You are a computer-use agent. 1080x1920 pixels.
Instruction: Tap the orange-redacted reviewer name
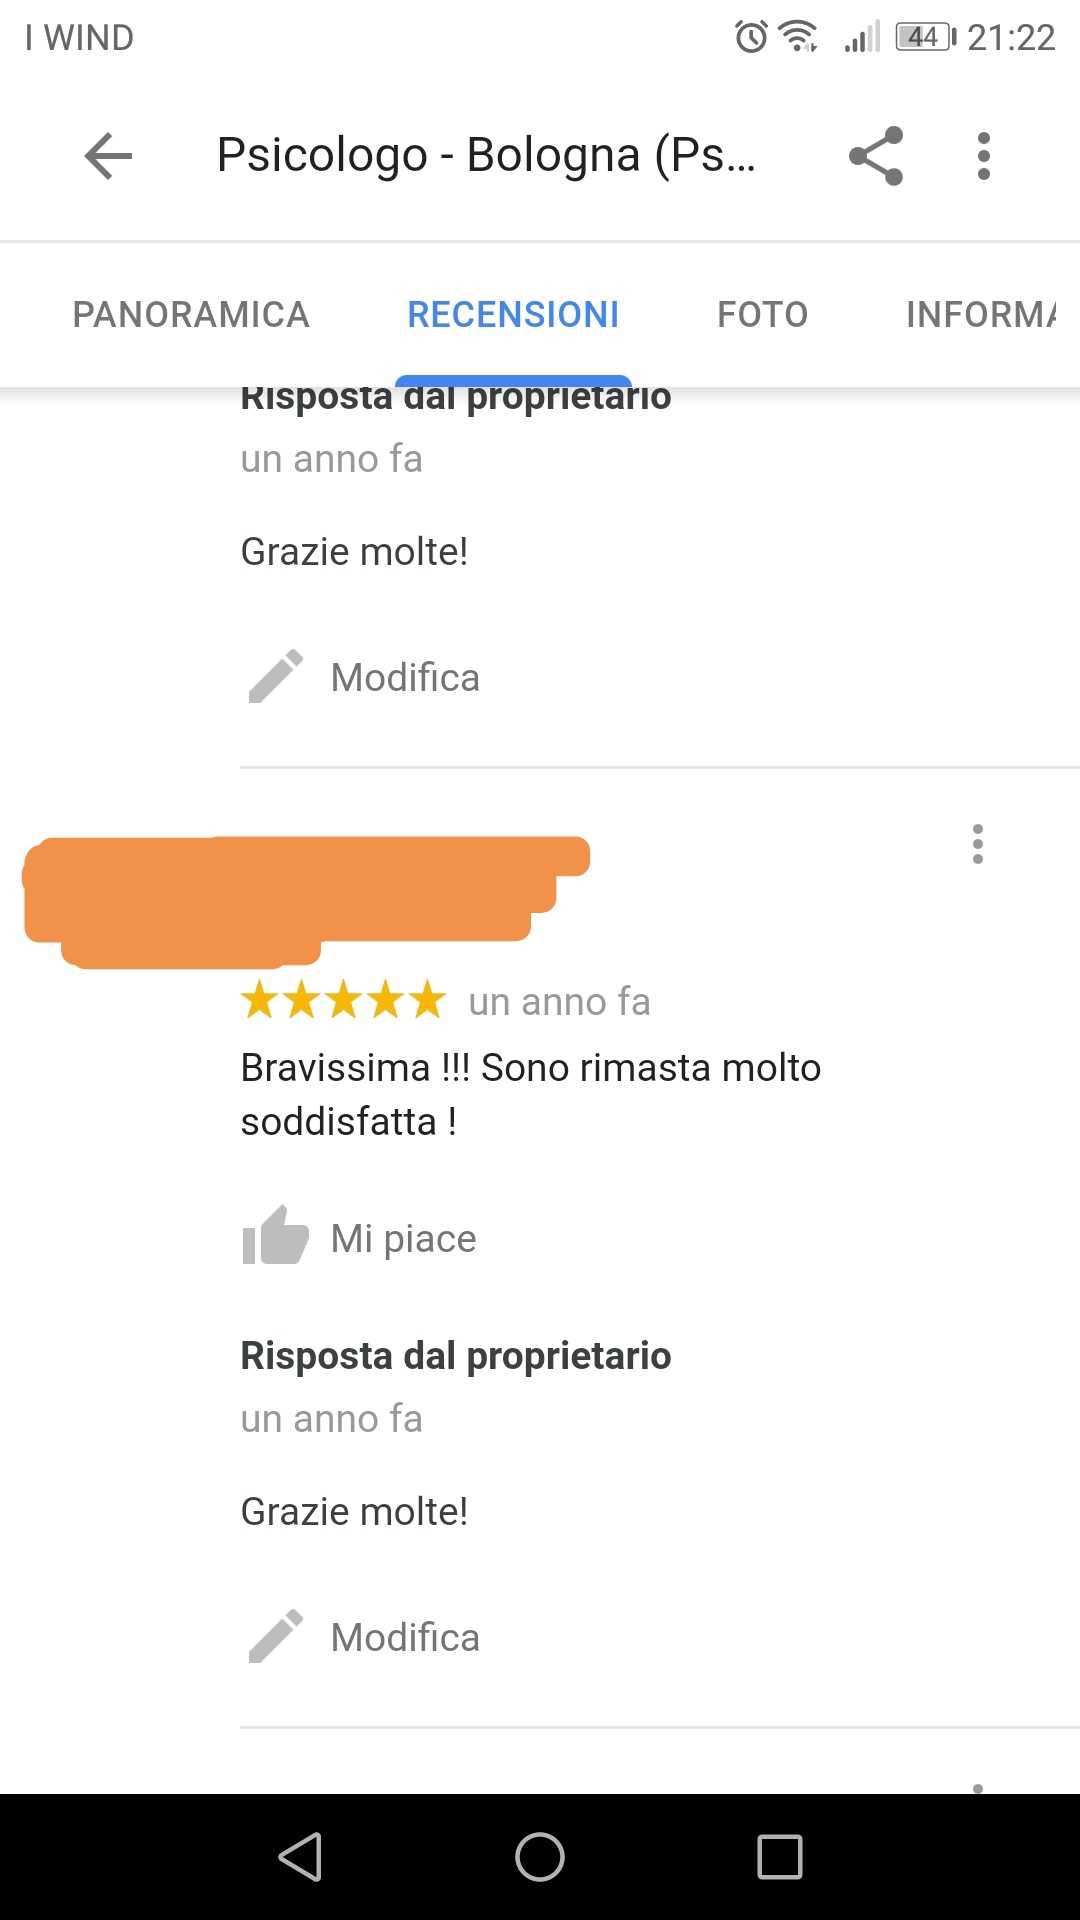click(x=306, y=902)
